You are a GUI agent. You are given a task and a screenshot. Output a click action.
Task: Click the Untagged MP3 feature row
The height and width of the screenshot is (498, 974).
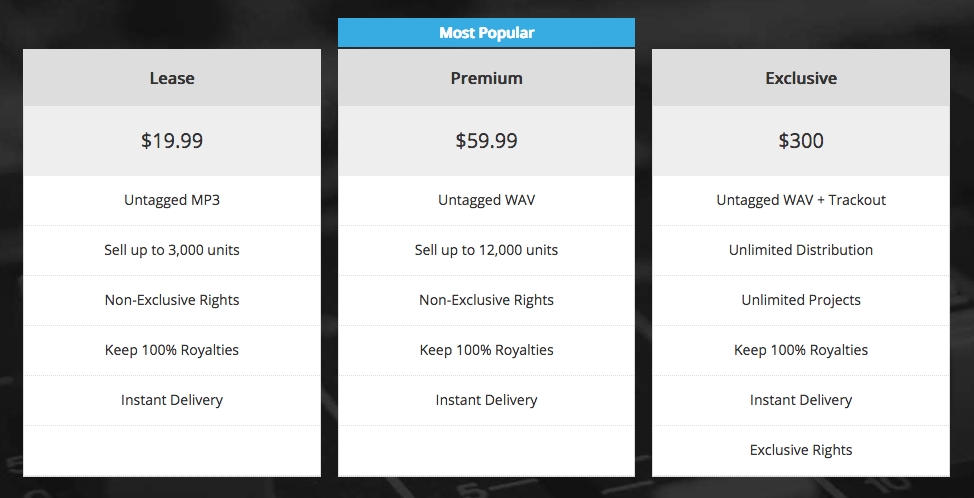(172, 201)
